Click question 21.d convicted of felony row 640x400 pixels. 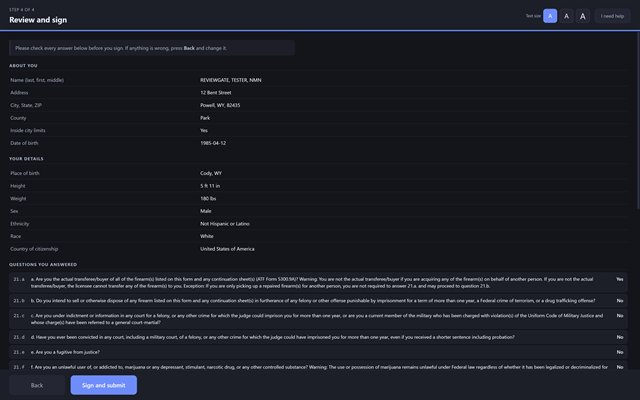[318, 337]
